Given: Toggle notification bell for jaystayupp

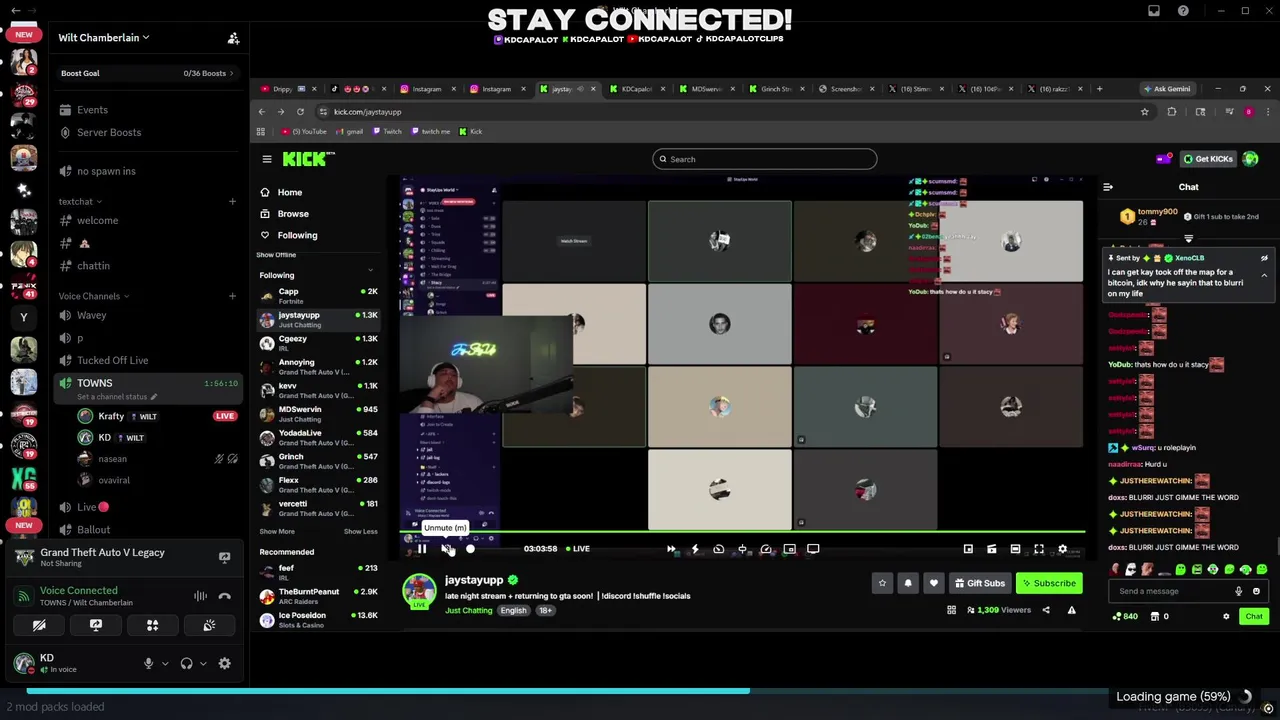Looking at the screenshot, I should click(908, 583).
